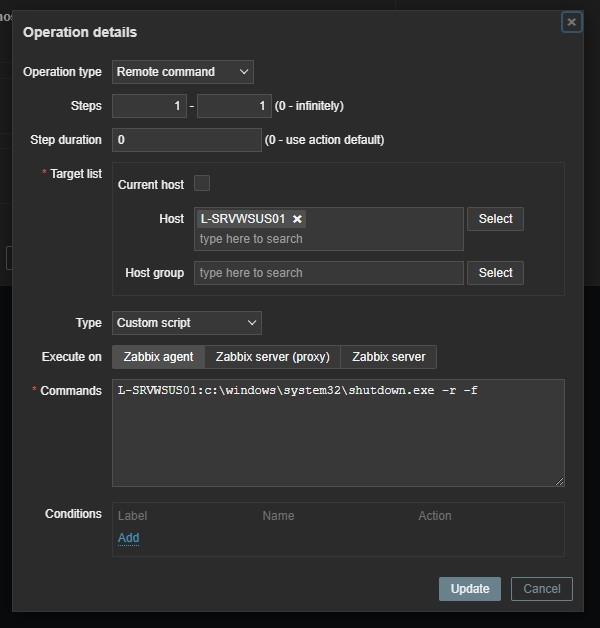Cancel the operation details dialog
This screenshot has height=628, width=600.
point(541,589)
